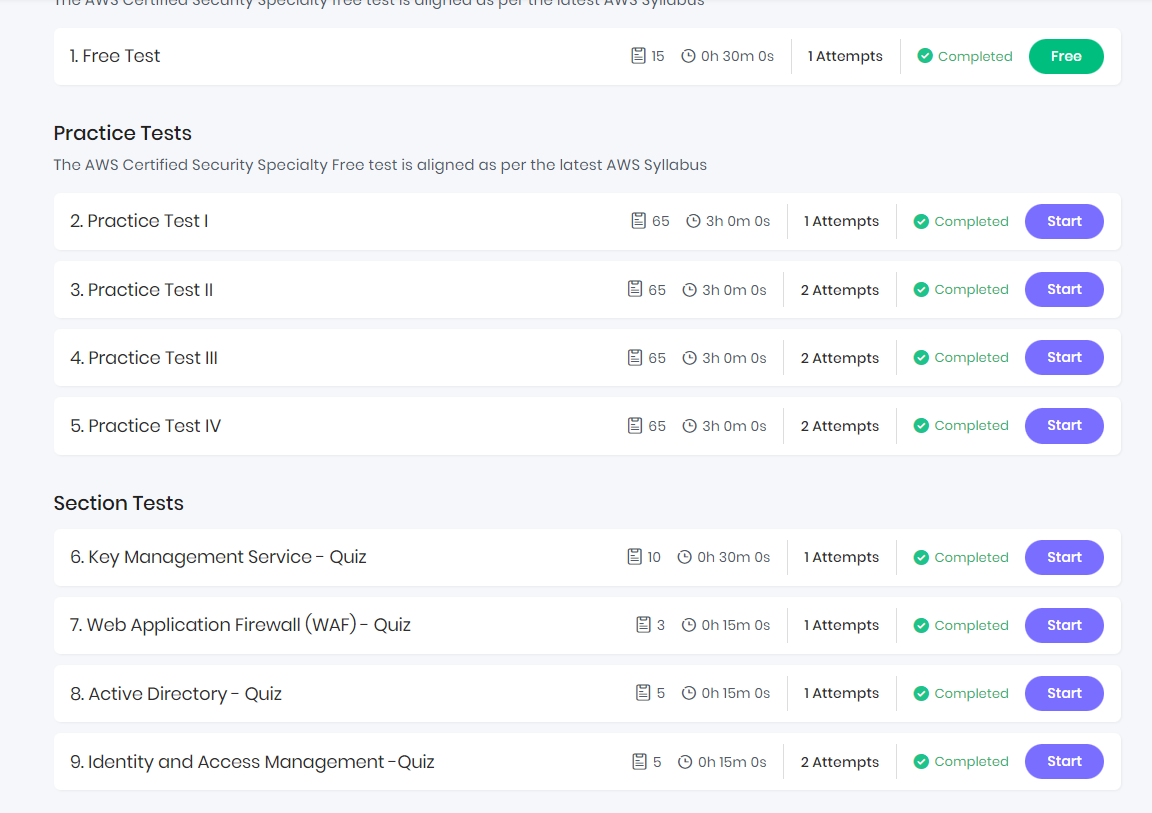
Task: Click the question count icon for Practice Test I
Action: click(x=638, y=220)
